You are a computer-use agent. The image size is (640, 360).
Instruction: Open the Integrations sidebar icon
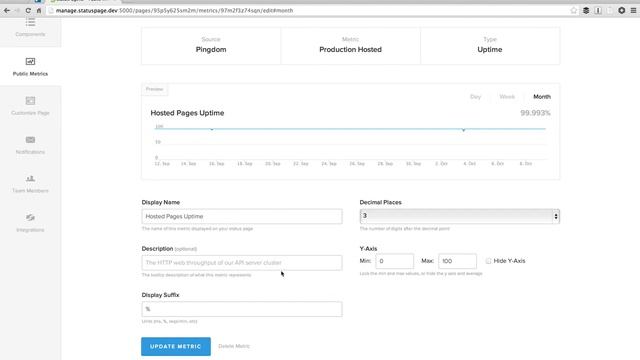(x=30, y=218)
